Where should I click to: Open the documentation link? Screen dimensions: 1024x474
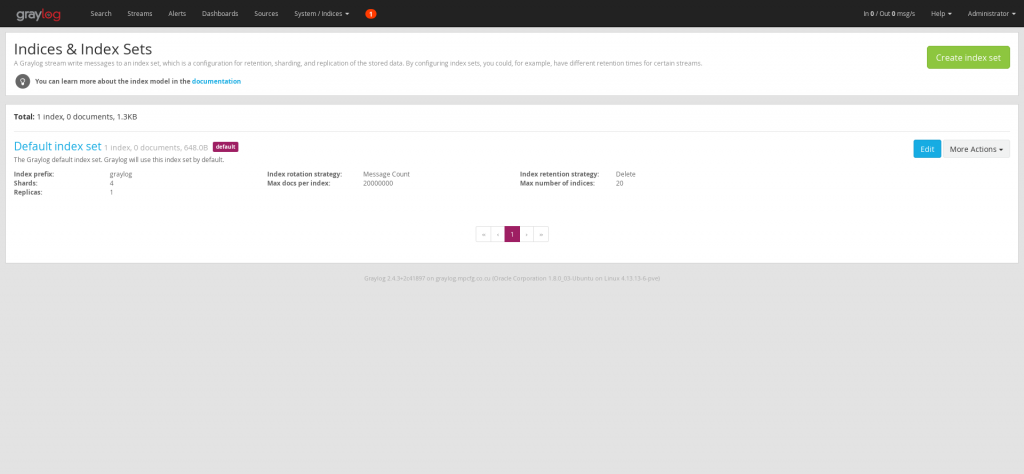pos(216,82)
